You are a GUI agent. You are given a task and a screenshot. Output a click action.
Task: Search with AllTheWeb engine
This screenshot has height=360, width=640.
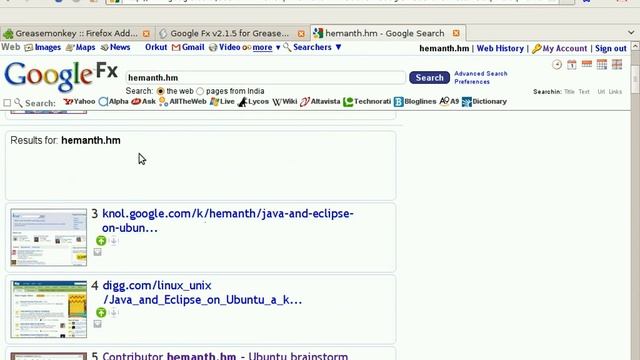[183, 102]
